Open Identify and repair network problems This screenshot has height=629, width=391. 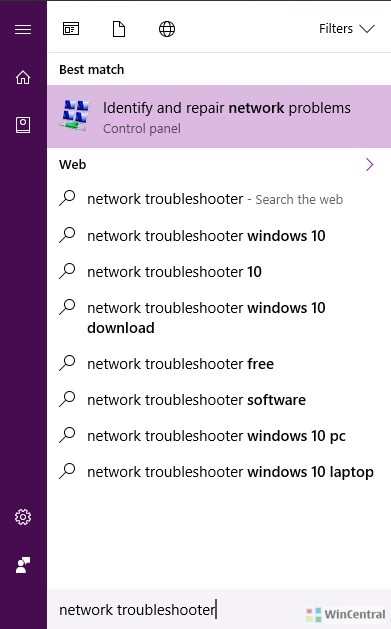[x=219, y=116]
